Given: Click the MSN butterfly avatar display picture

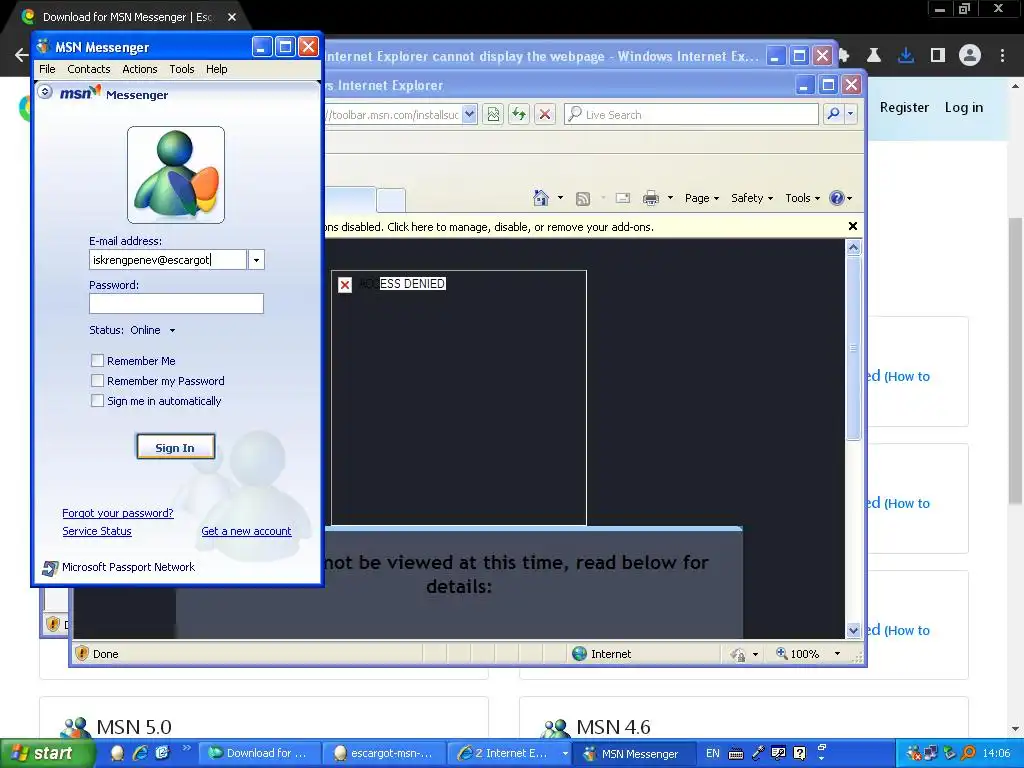Looking at the screenshot, I should click(176, 175).
